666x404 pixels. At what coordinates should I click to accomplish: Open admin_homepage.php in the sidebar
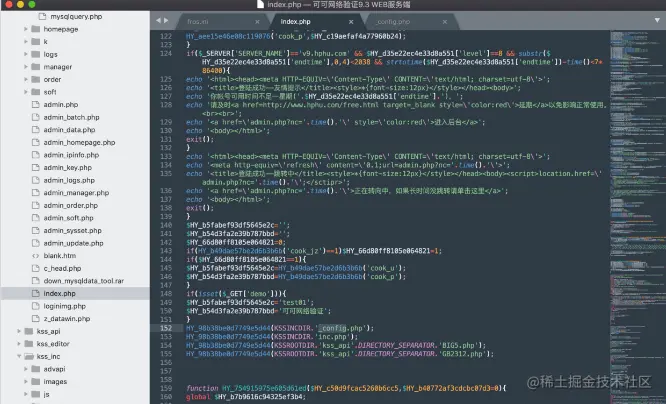click(79, 142)
